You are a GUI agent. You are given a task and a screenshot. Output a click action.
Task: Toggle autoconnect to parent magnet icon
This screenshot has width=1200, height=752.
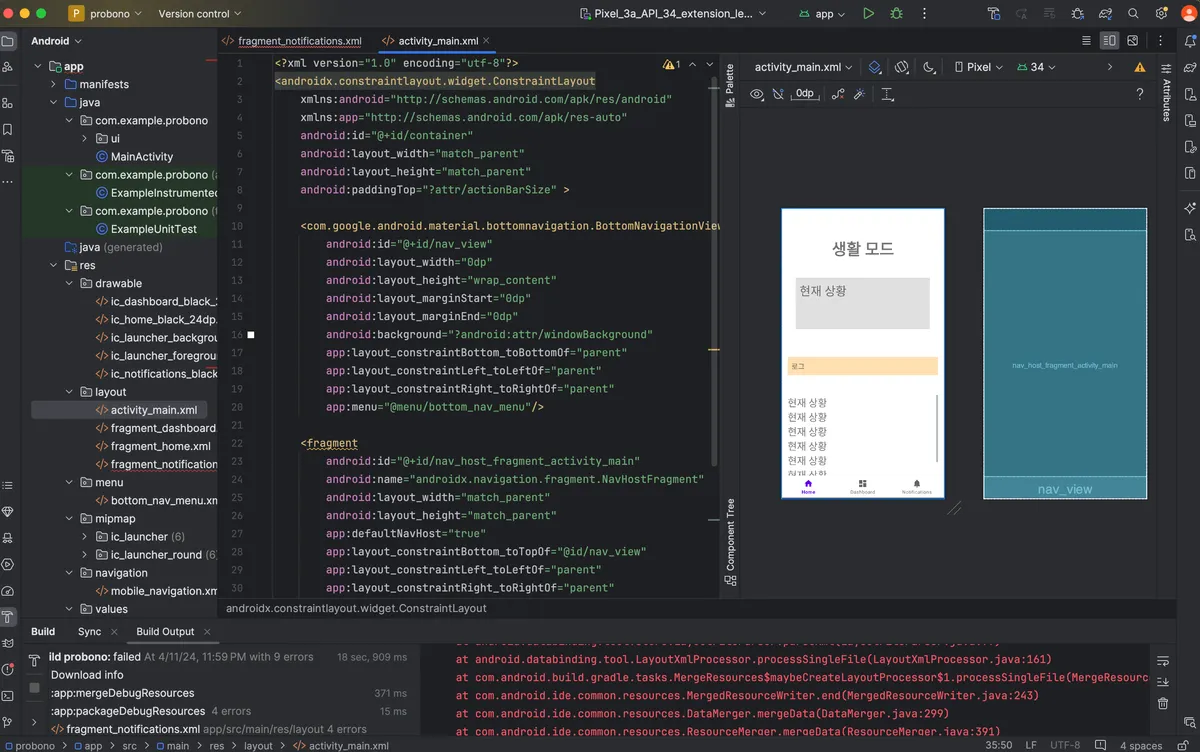click(778, 94)
